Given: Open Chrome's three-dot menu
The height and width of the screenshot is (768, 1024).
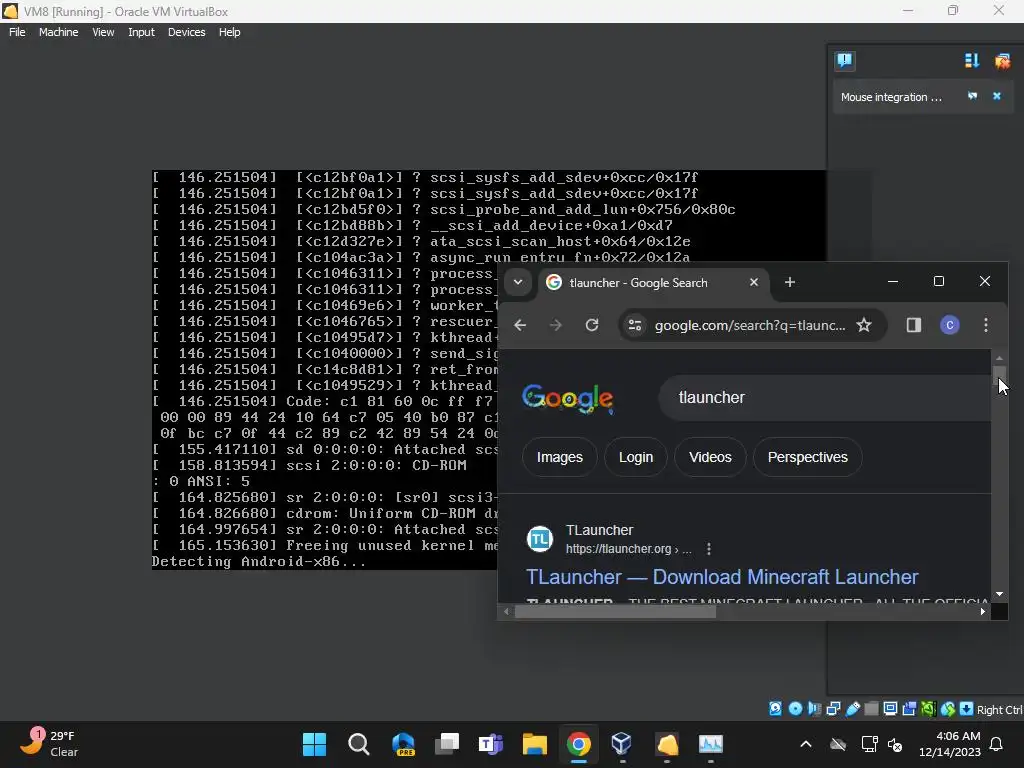Looking at the screenshot, I should [x=985, y=325].
